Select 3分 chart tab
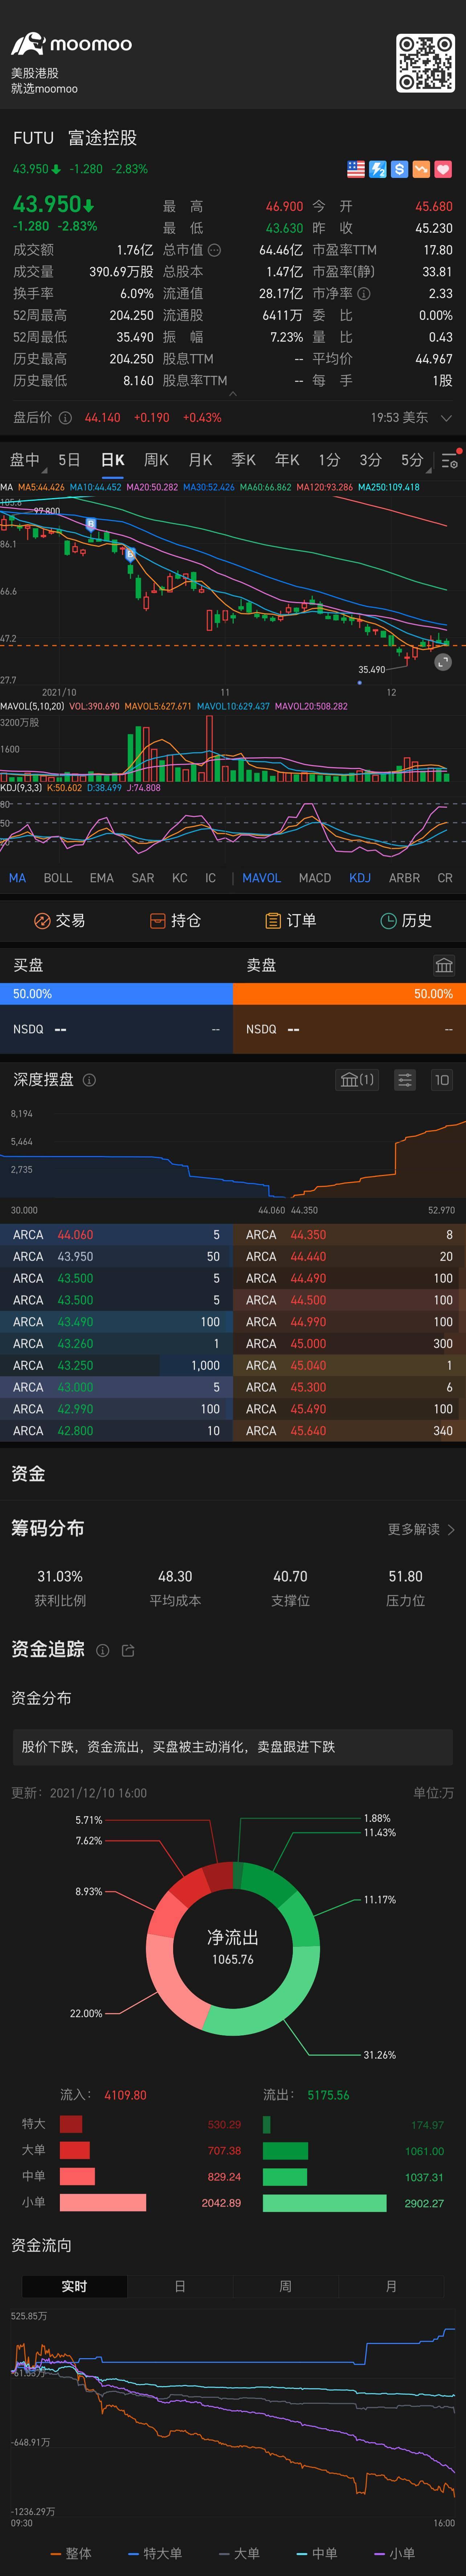466x2576 pixels. [371, 460]
